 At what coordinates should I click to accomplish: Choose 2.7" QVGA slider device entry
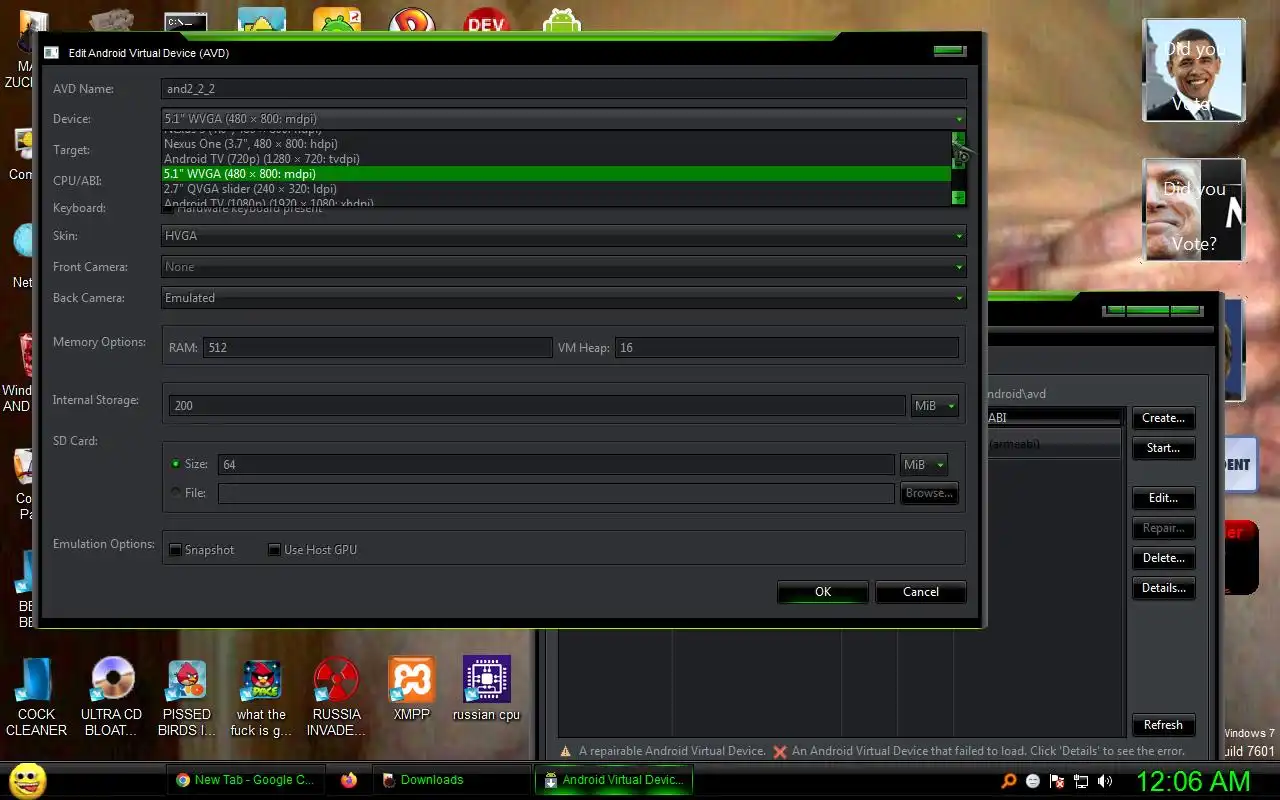point(557,189)
